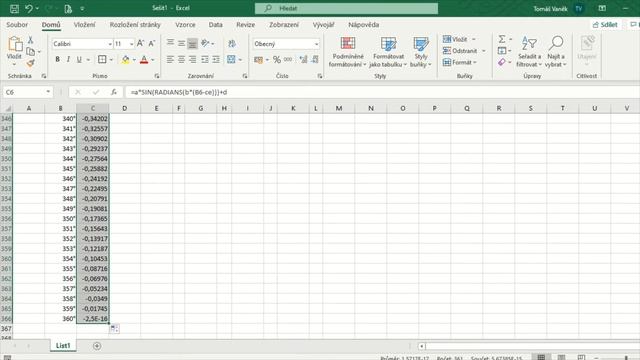Image resolution: width=640 pixels, height=360 pixels.
Task: Click the Clear eraser icon
Action: coord(502,62)
